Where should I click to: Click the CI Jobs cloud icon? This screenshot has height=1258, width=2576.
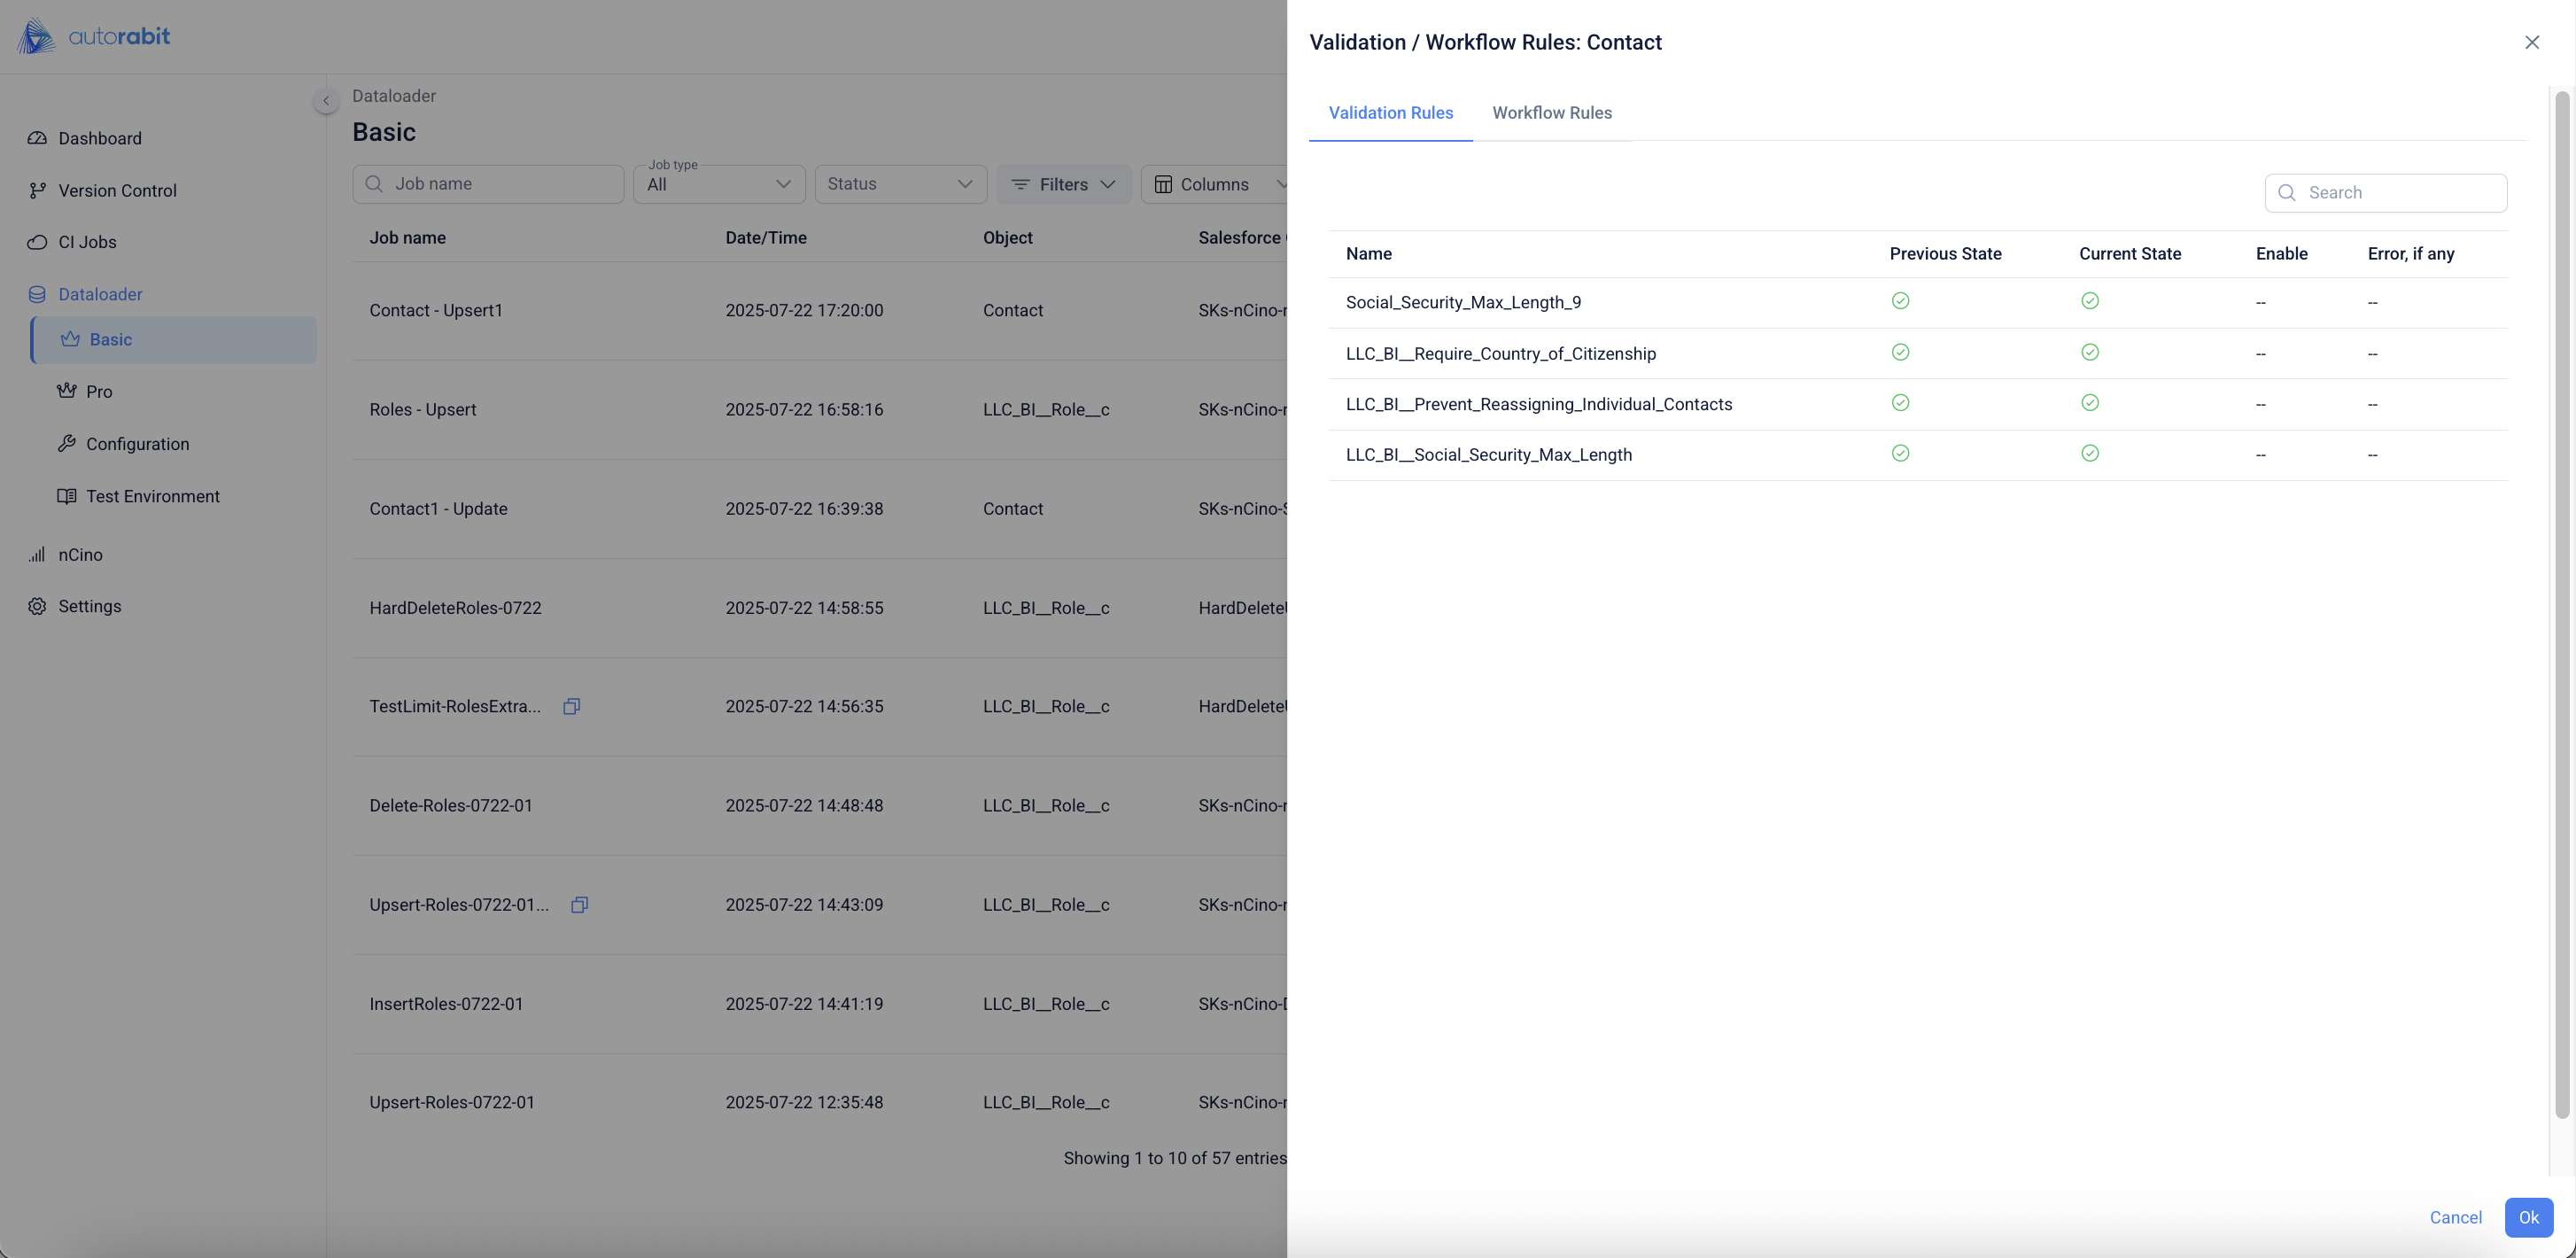[37, 242]
